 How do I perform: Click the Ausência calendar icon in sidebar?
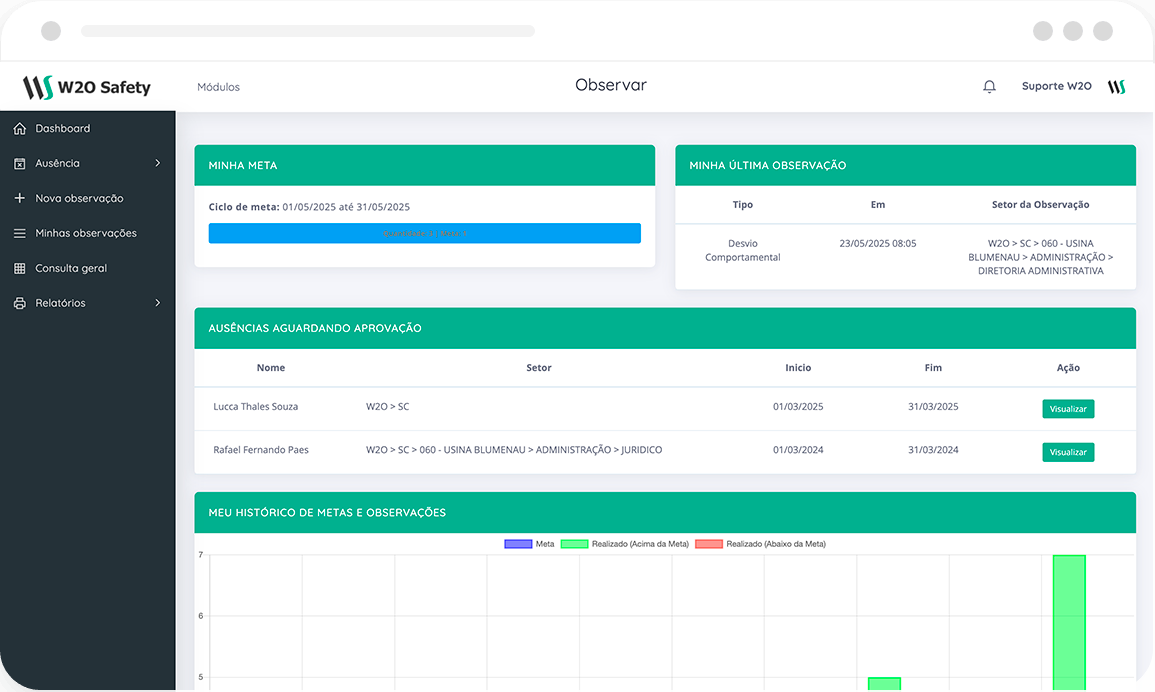20,164
